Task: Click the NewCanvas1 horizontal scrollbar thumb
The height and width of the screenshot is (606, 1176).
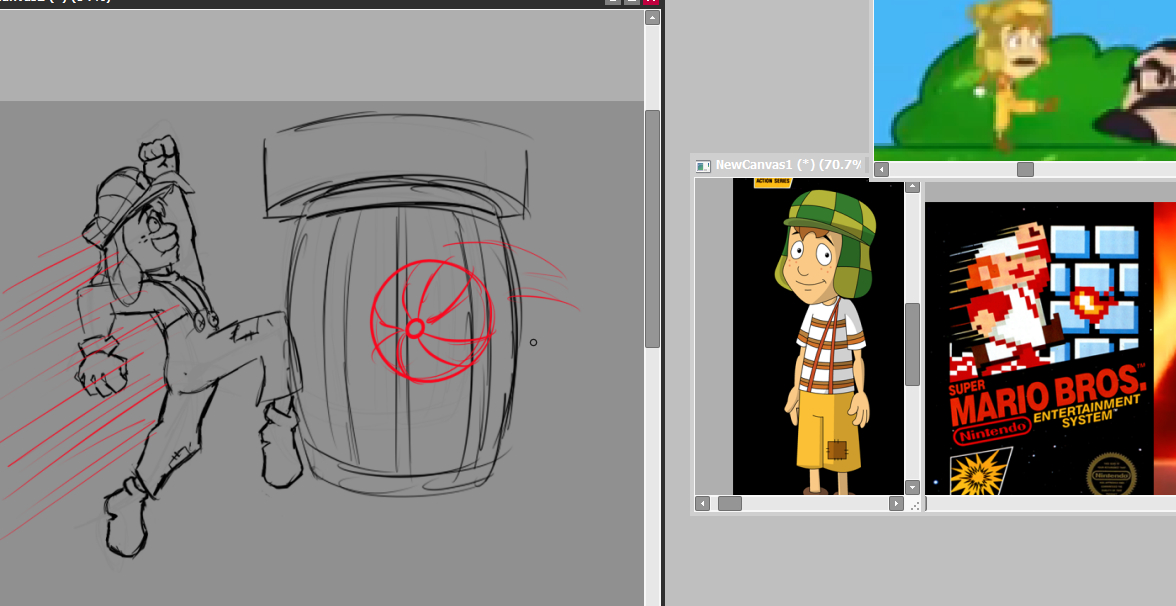Action: (730, 503)
